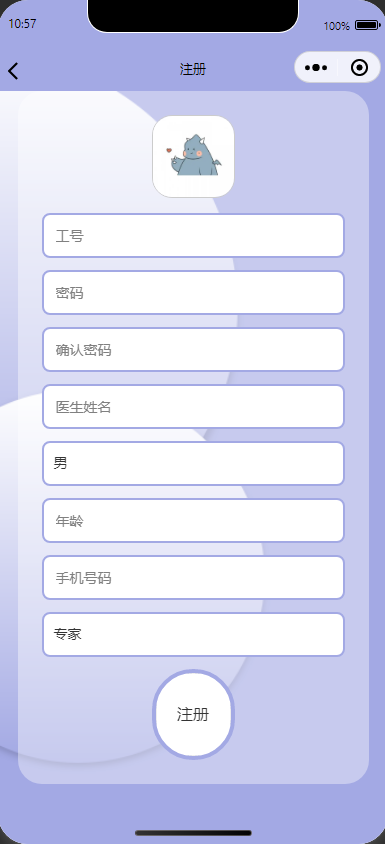Go back using the left arrow icon
Screen dimensions: 385x844
(13, 70)
